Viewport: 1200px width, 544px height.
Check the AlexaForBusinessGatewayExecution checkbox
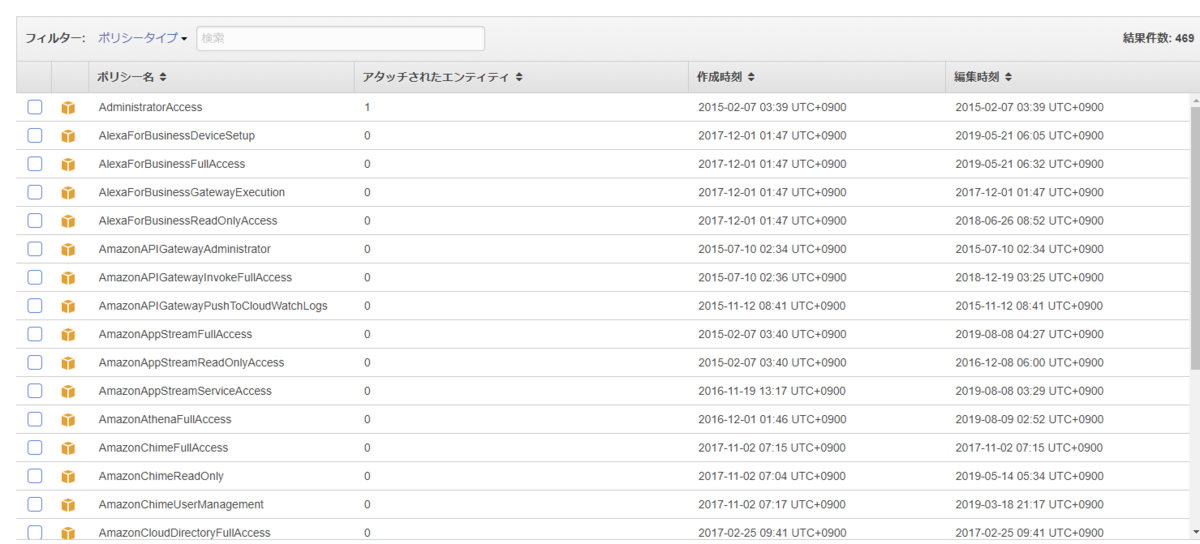point(35,192)
